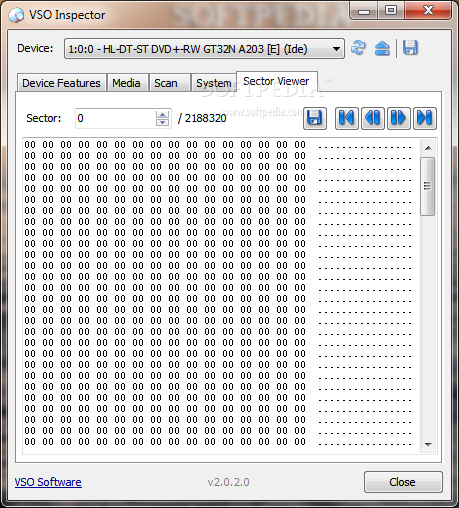
Task: Refresh the device list icon
Action: (358, 48)
